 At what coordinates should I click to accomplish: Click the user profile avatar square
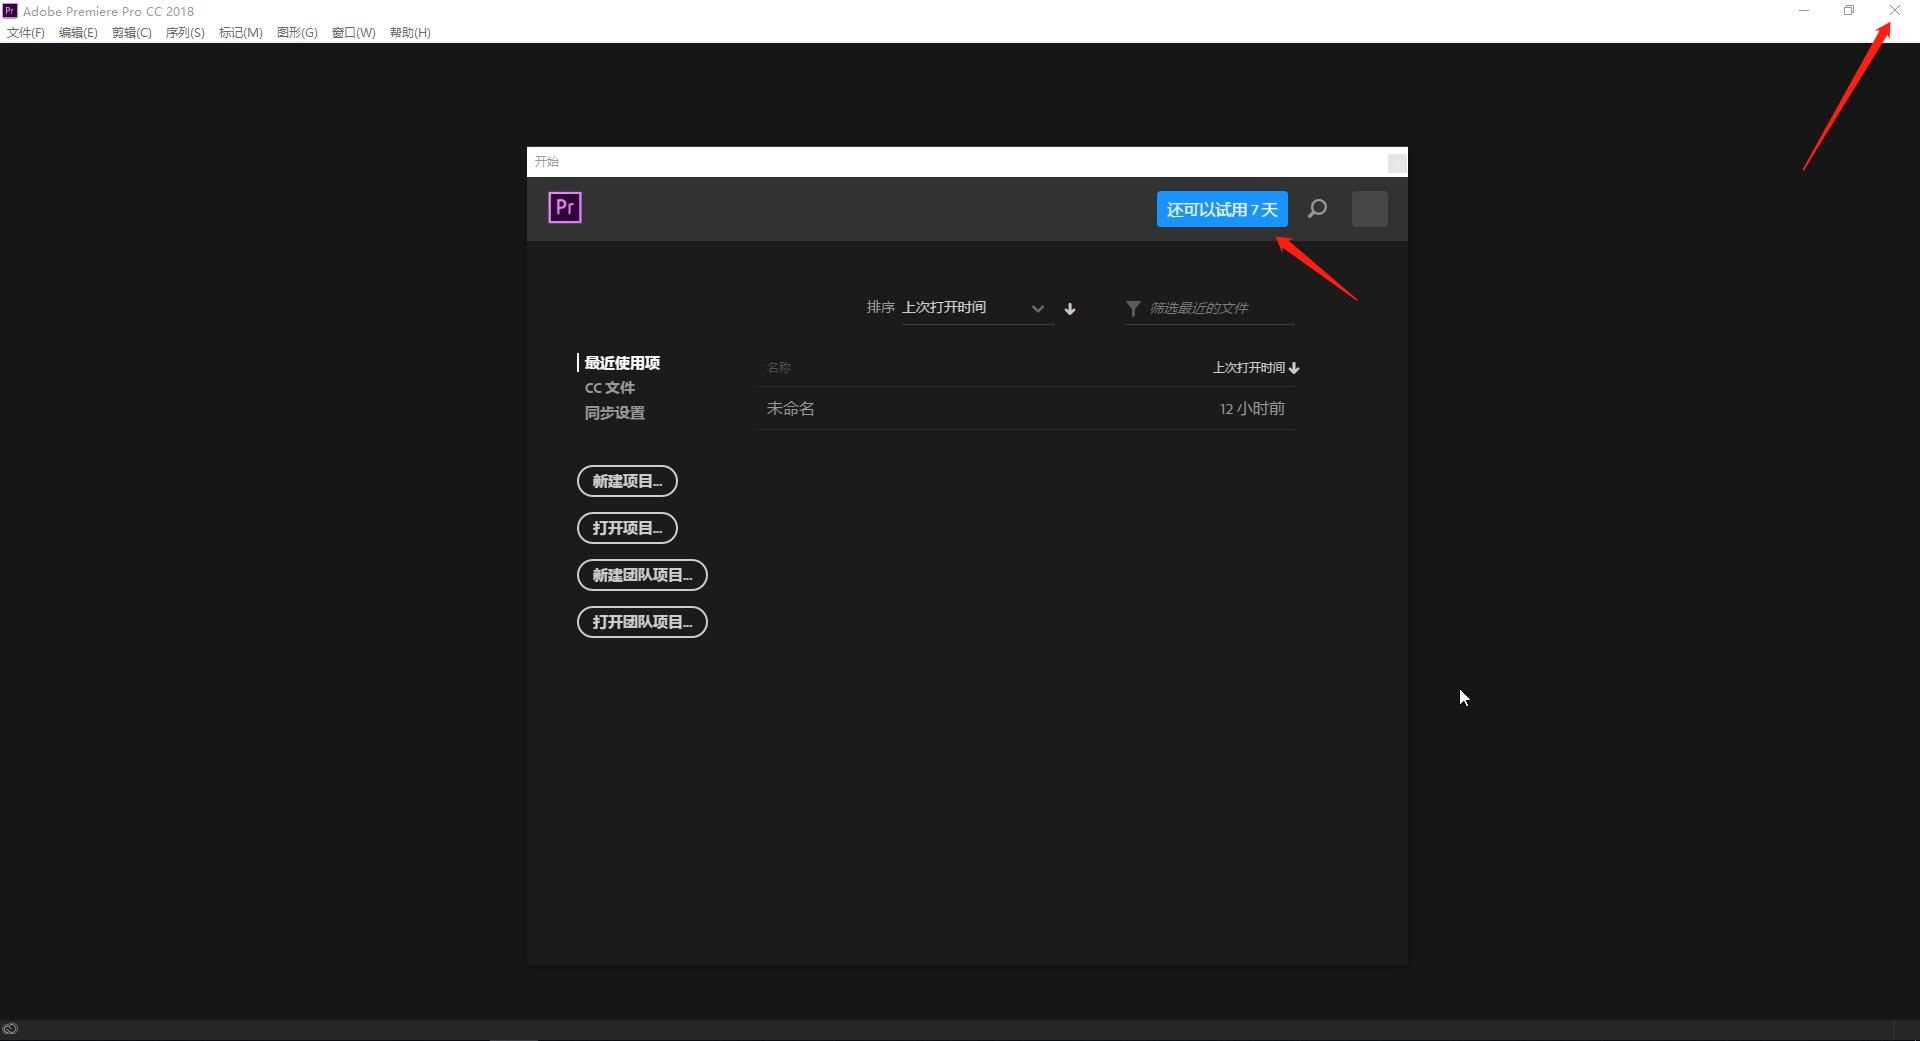(1369, 209)
